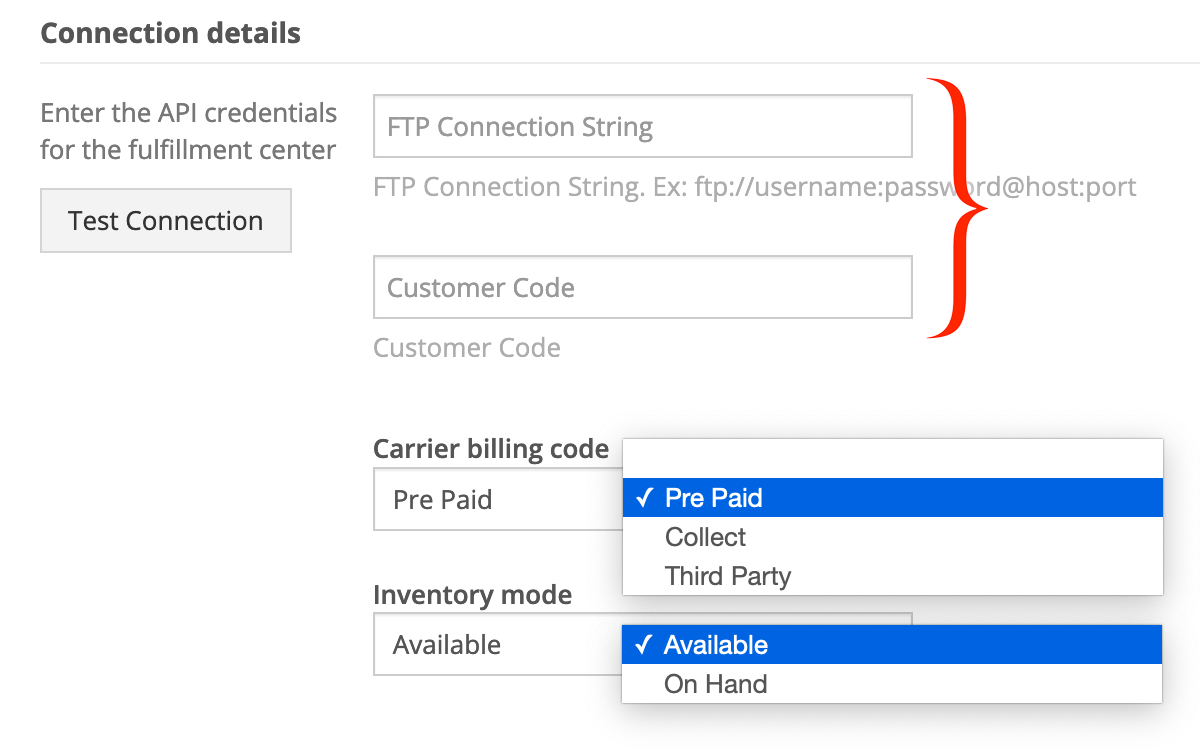
Task: Click the Connection details heading
Action: 170,33
